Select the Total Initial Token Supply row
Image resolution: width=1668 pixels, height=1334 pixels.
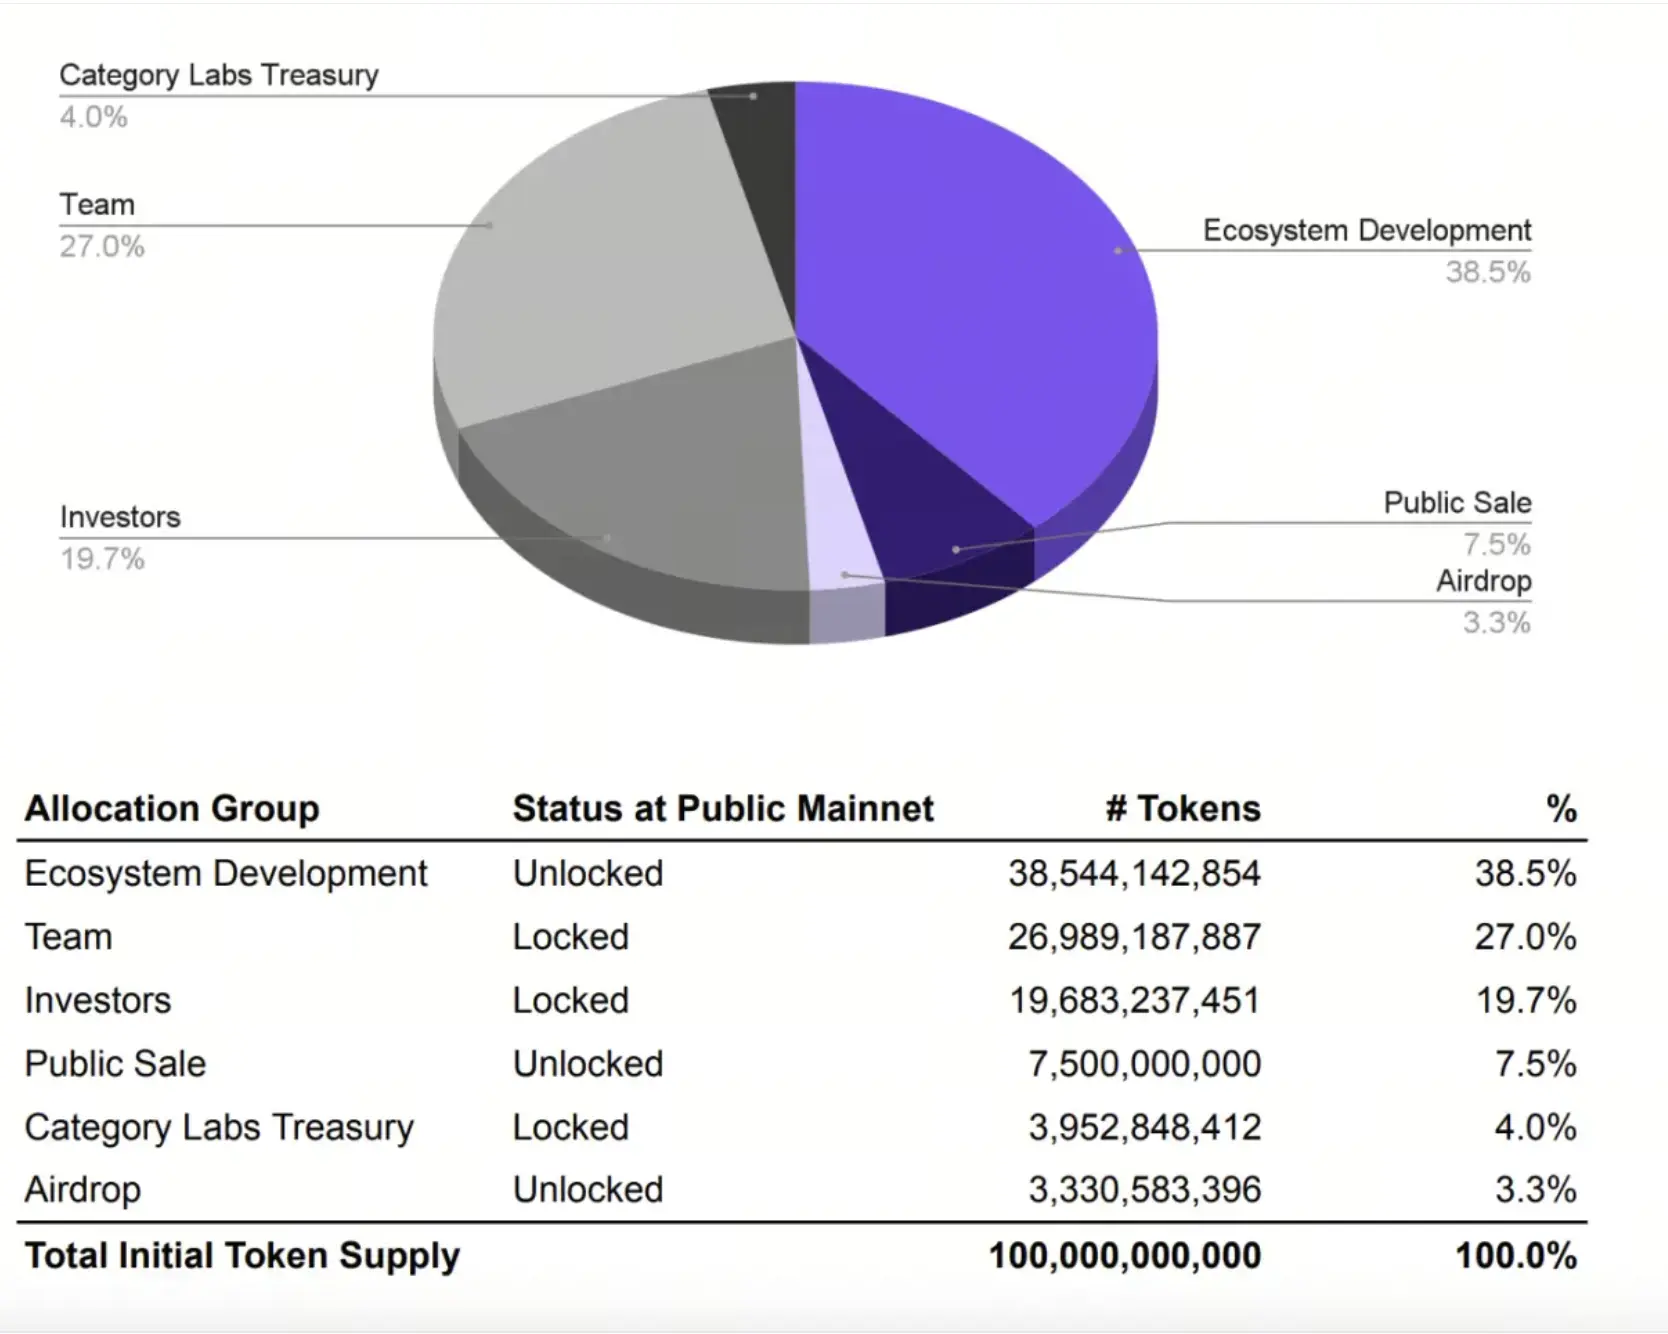tap(802, 1256)
